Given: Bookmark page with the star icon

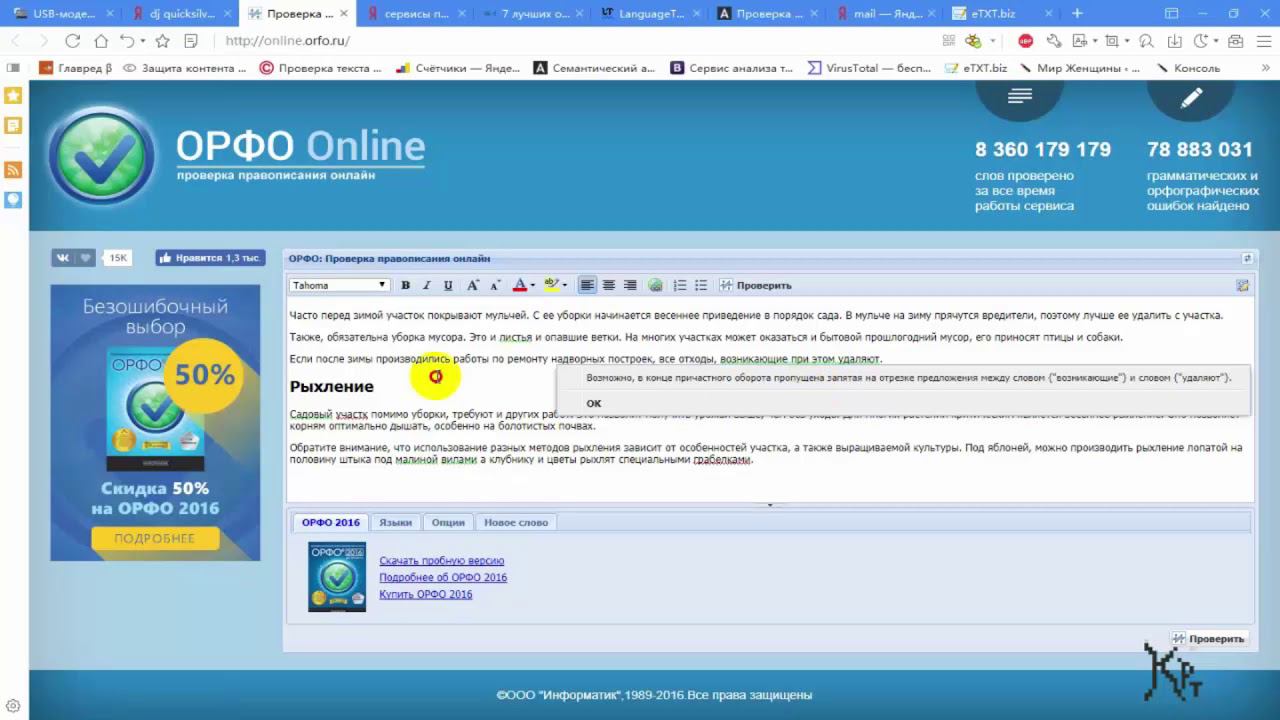Looking at the screenshot, I should coord(162,41).
